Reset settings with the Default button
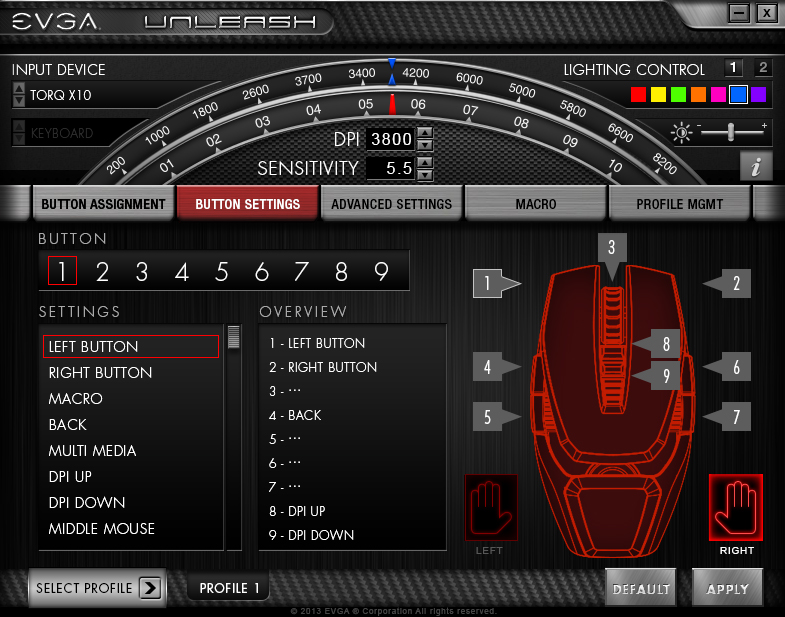Image resolution: width=785 pixels, height=617 pixels. (x=640, y=589)
